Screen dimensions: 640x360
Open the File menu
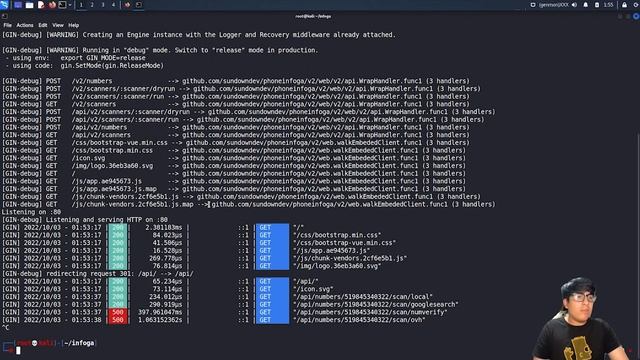pos(7,25)
